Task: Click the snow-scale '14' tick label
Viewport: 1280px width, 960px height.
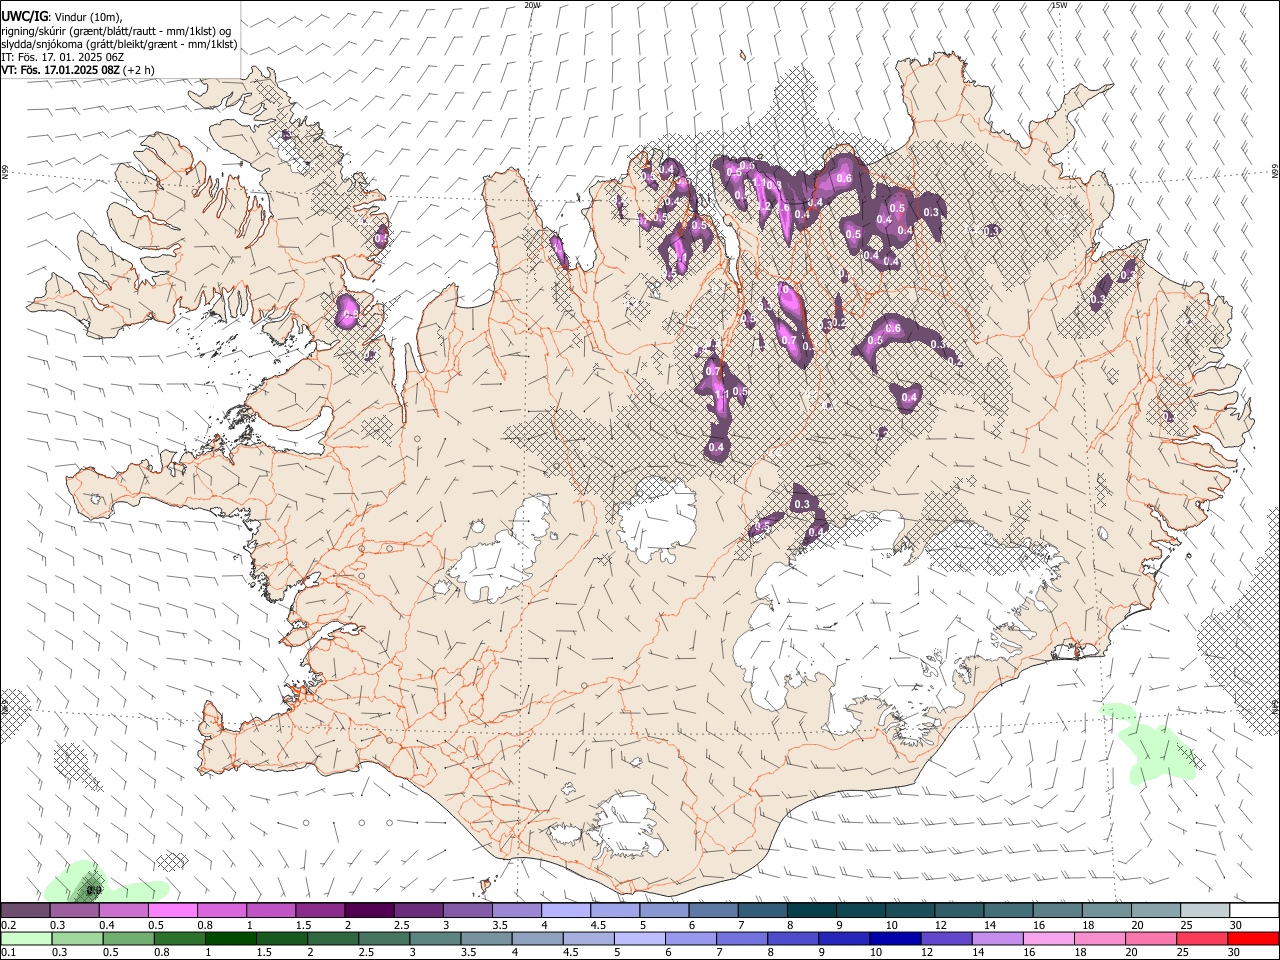Action: pyautogui.click(x=990, y=925)
